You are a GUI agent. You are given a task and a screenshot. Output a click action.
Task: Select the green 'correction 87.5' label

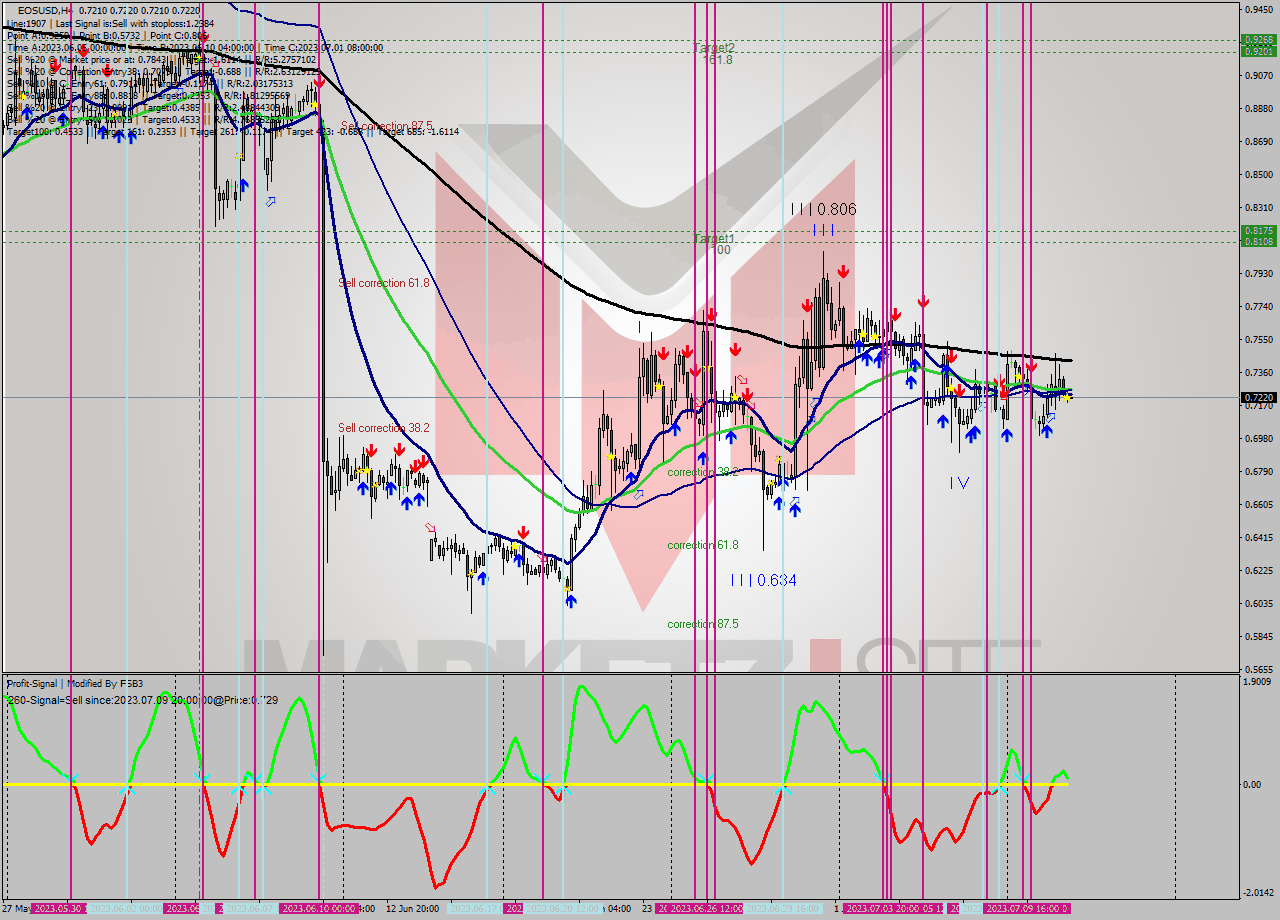tap(703, 624)
